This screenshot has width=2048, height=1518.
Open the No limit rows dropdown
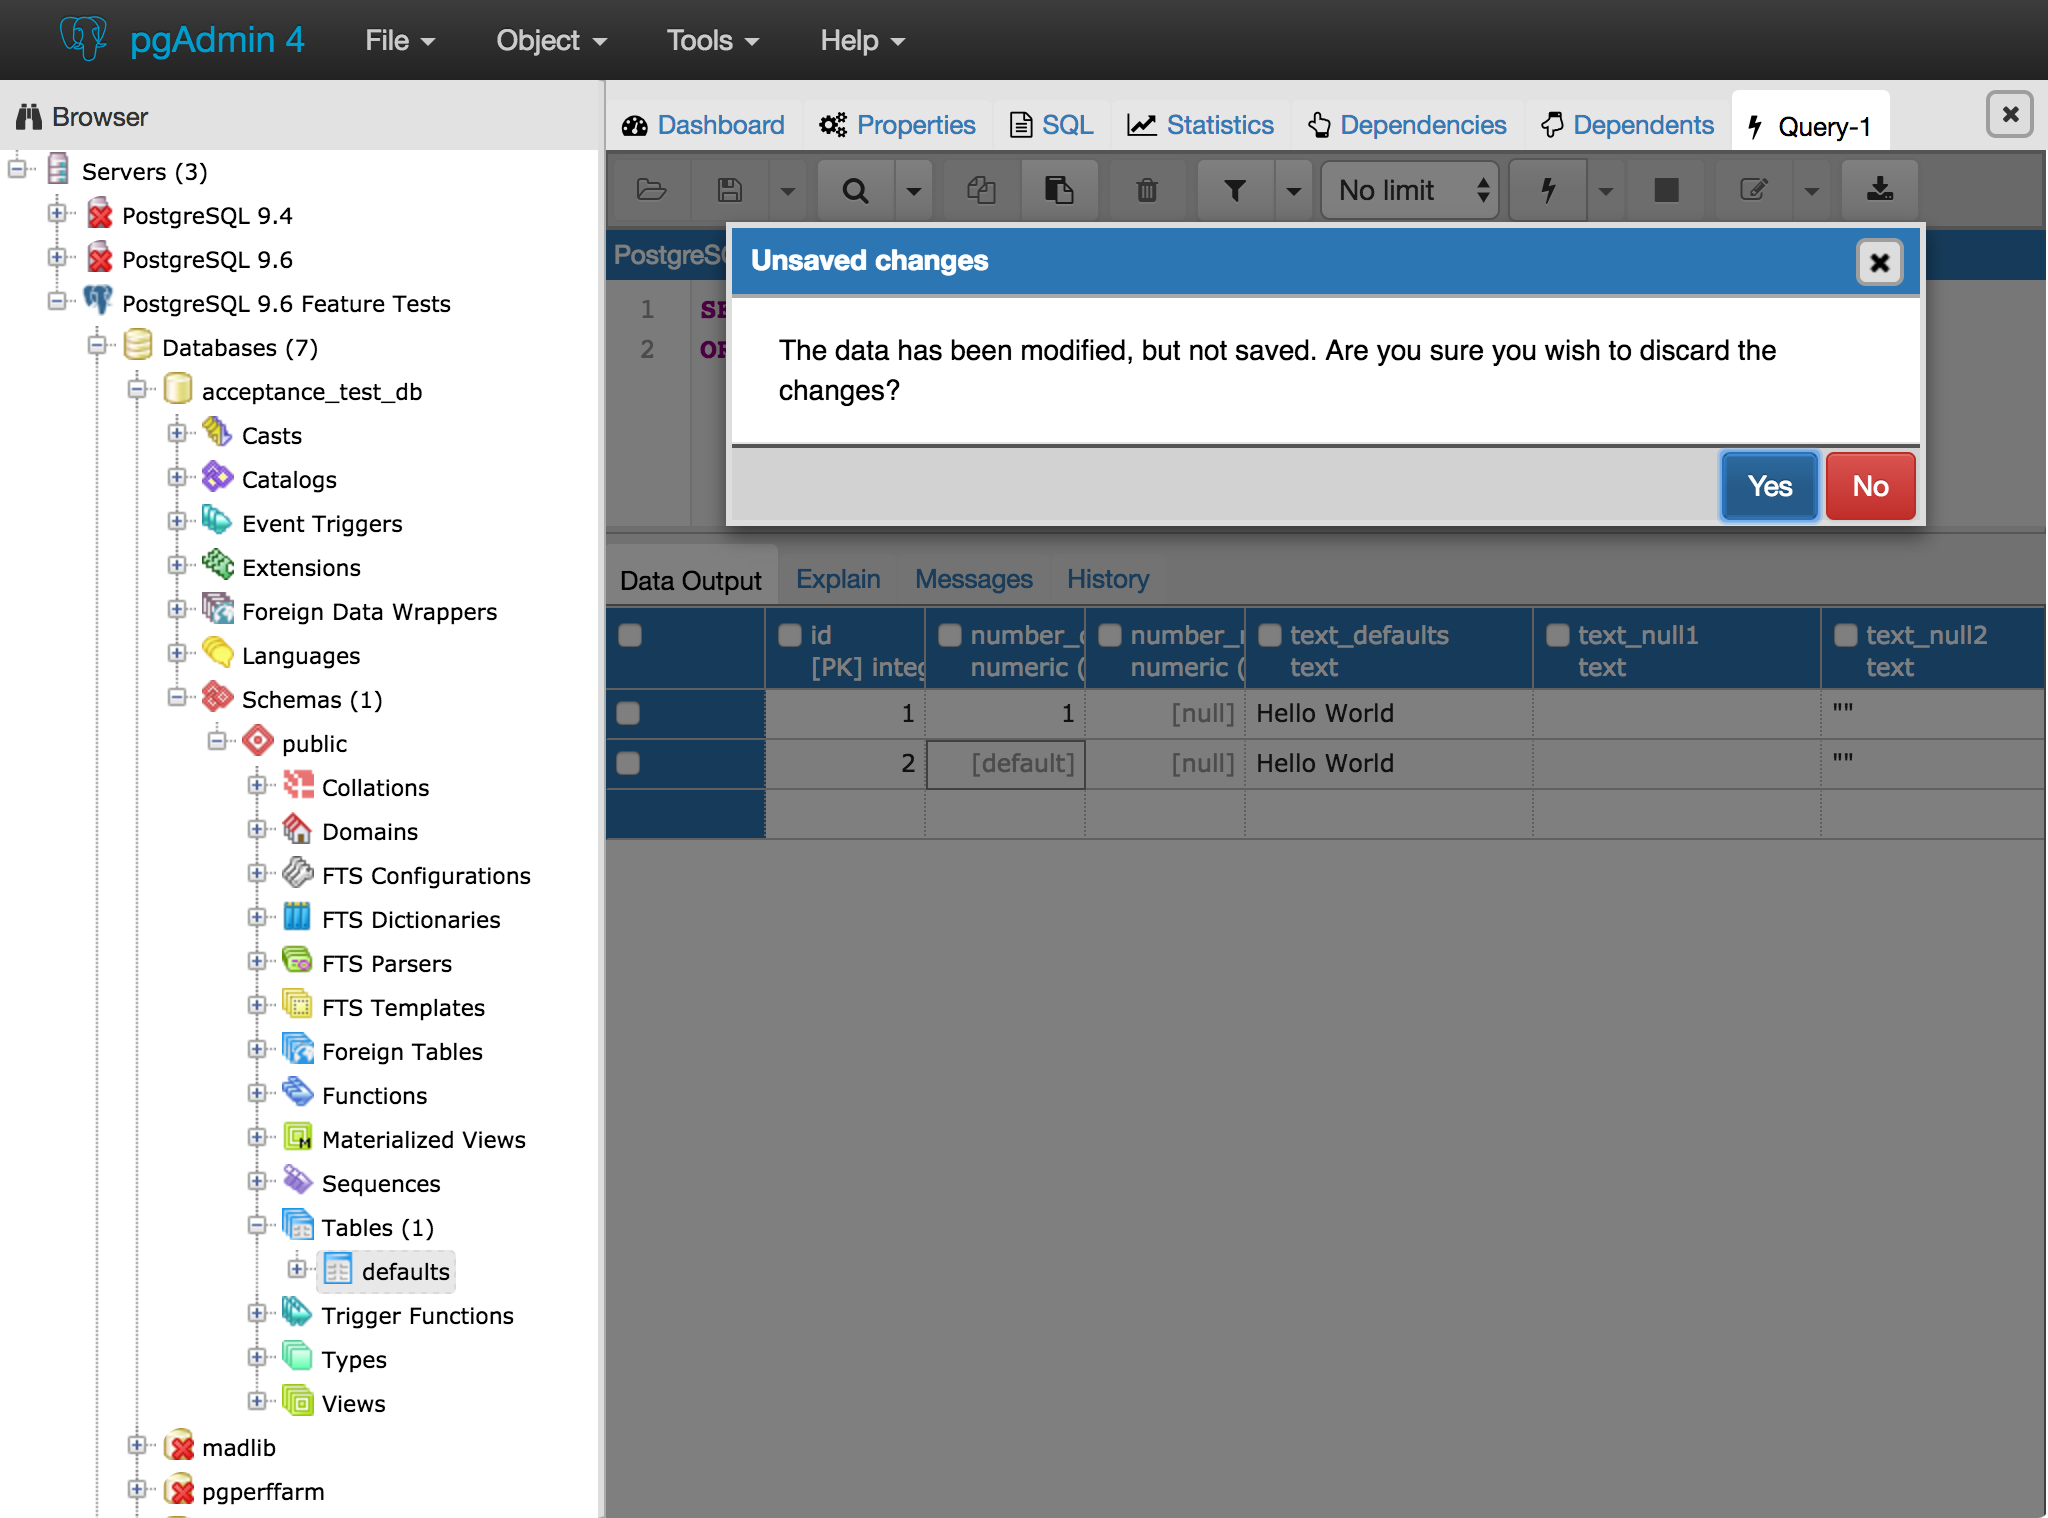coord(1410,190)
